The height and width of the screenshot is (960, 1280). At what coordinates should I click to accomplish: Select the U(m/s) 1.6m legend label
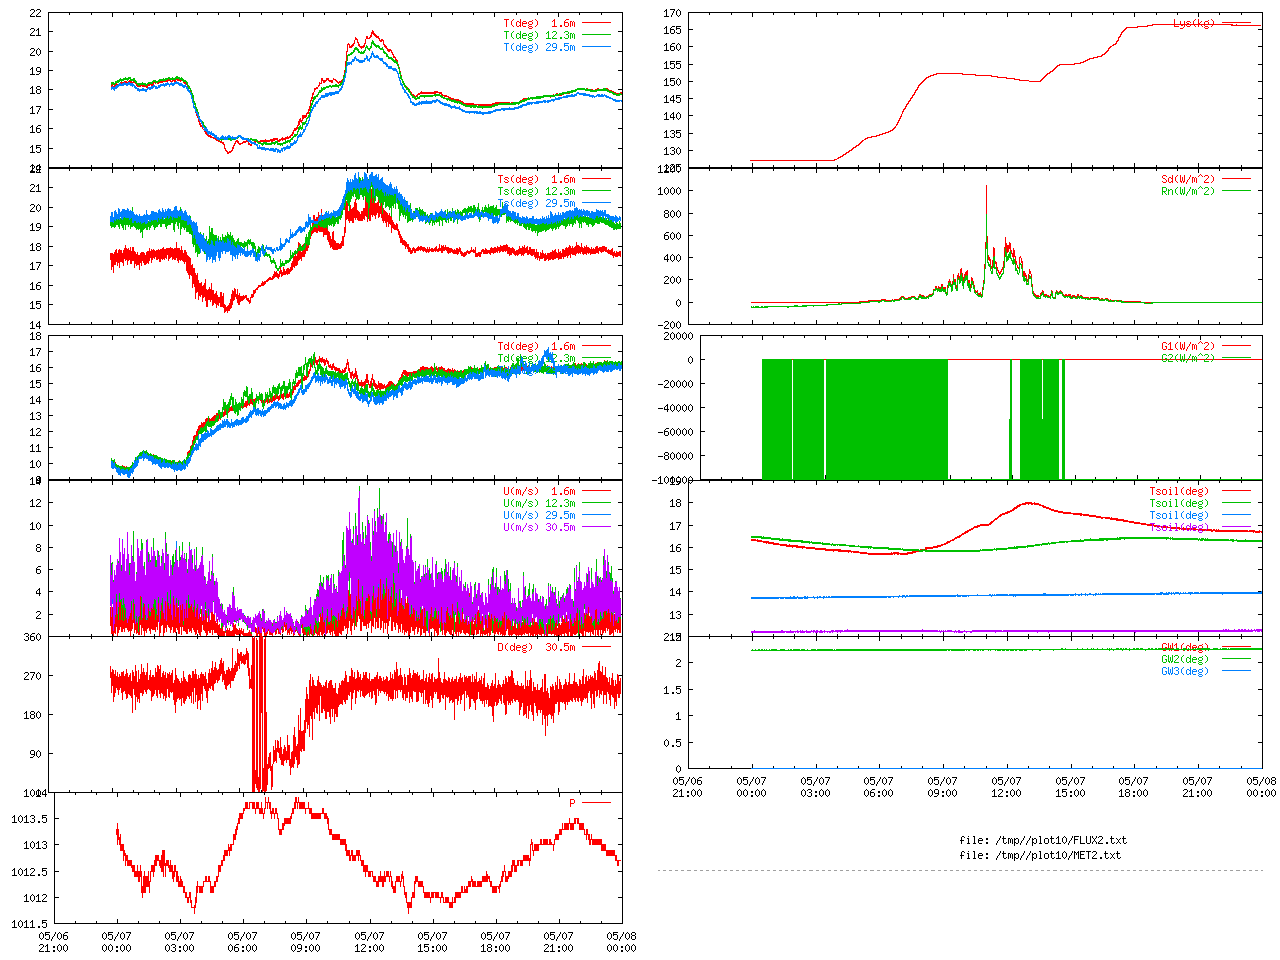[539, 491]
